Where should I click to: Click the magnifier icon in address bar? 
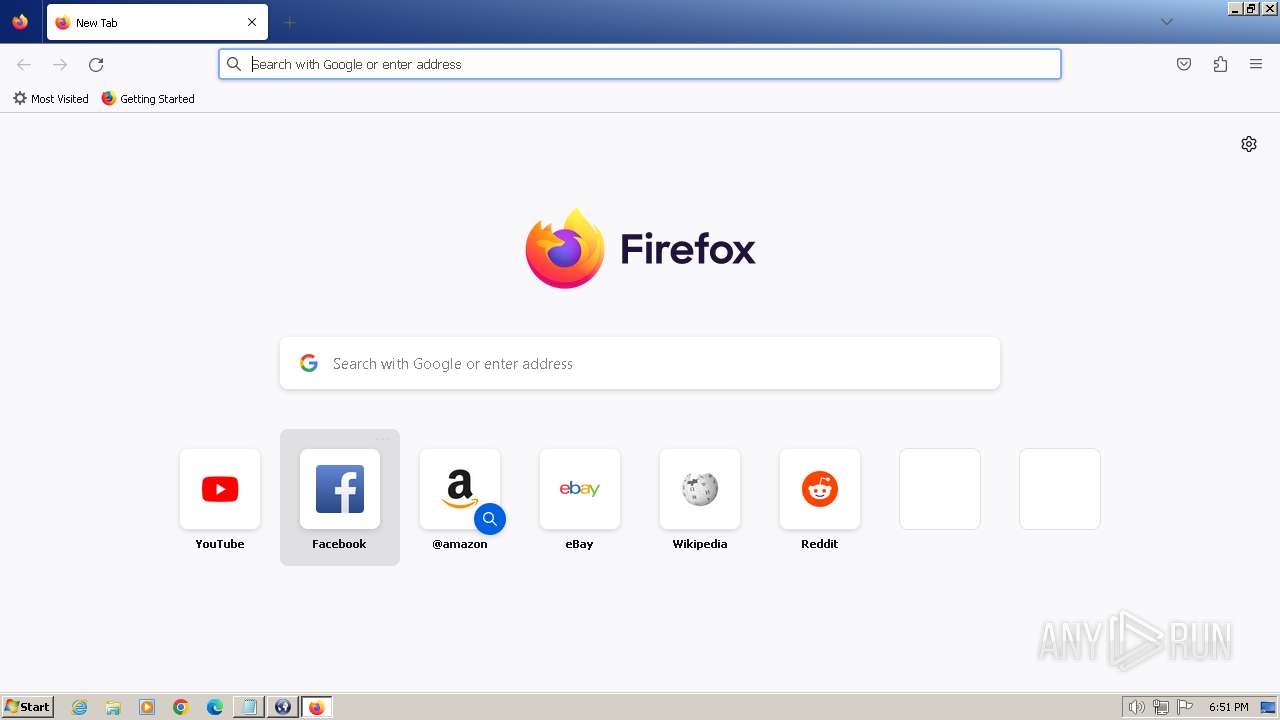click(234, 64)
